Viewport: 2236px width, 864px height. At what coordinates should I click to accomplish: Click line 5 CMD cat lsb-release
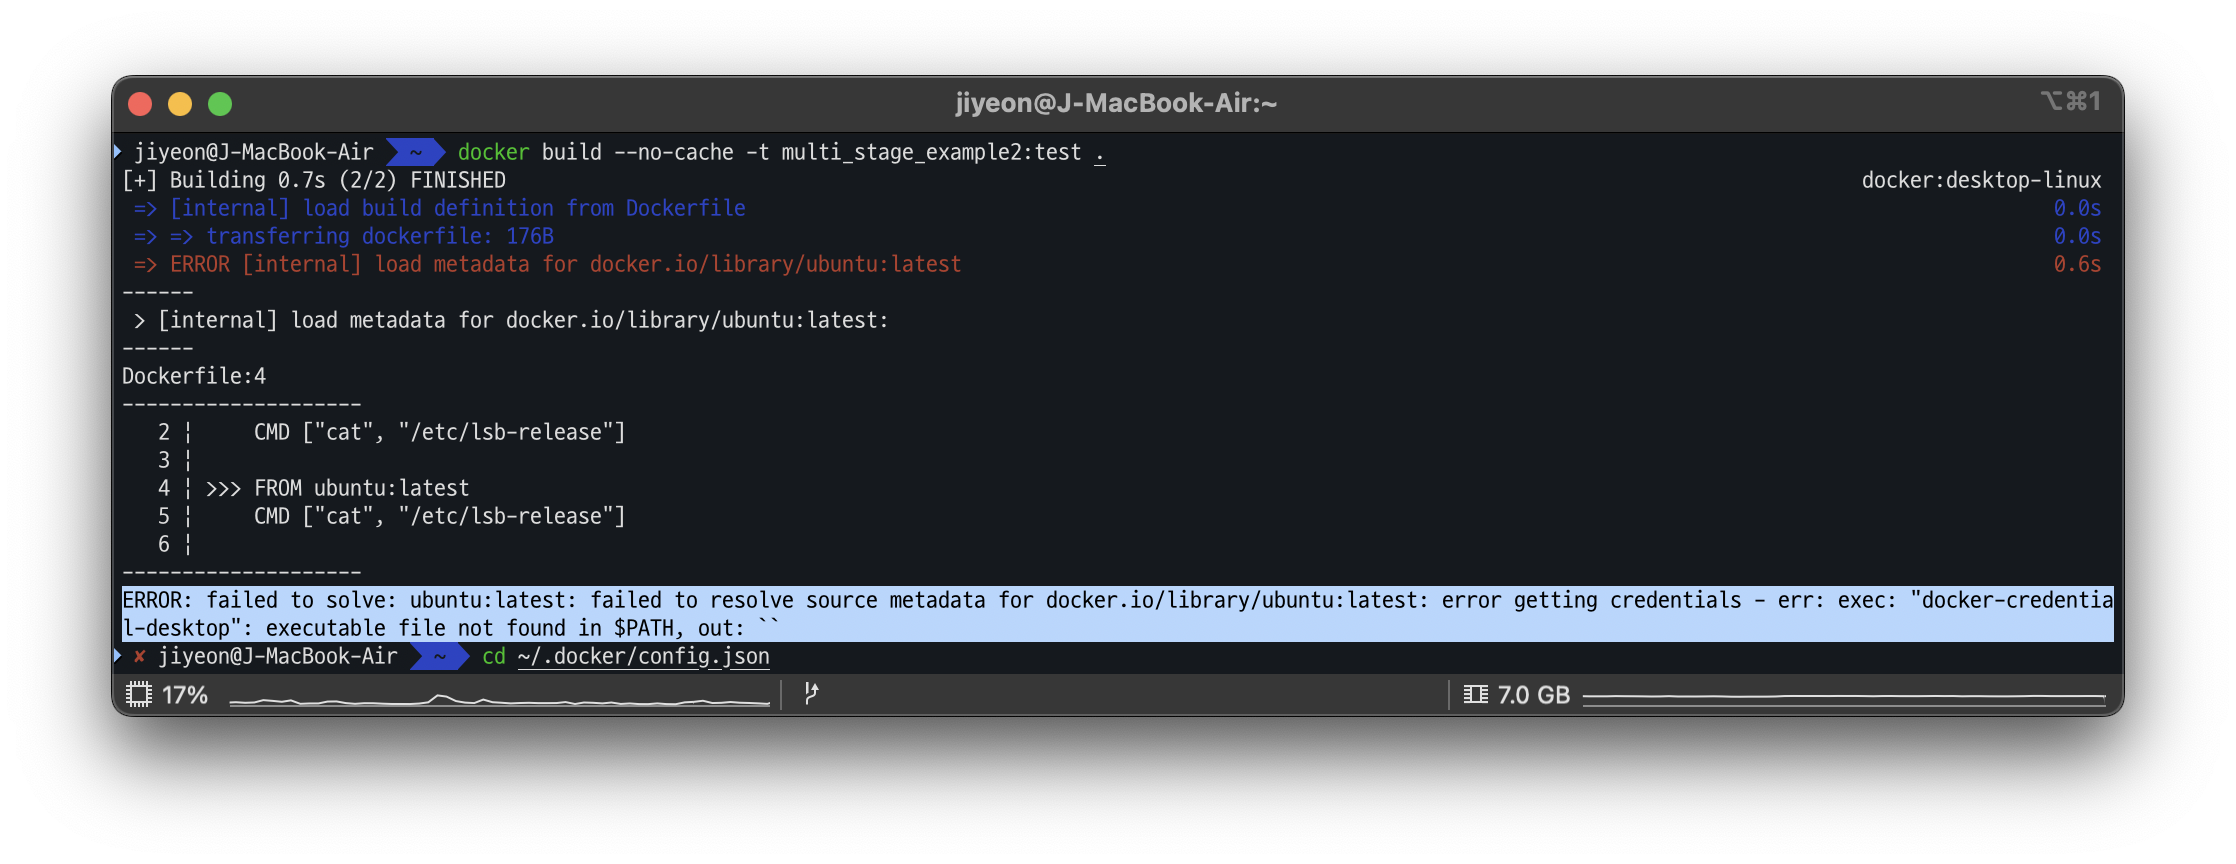(439, 516)
